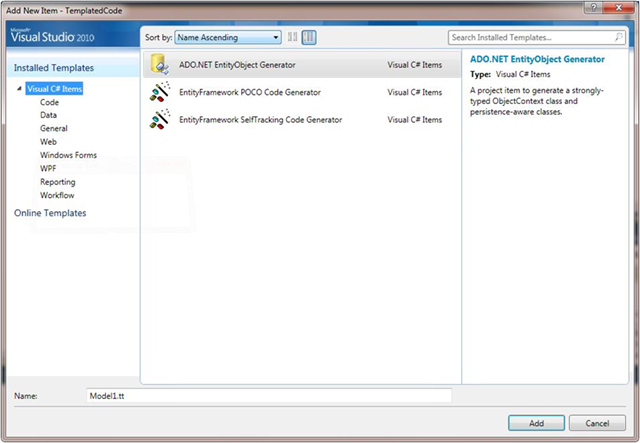Switch to medium icons list view
Image resolution: width=640 pixels, height=443 pixels.
pyautogui.click(x=309, y=38)
